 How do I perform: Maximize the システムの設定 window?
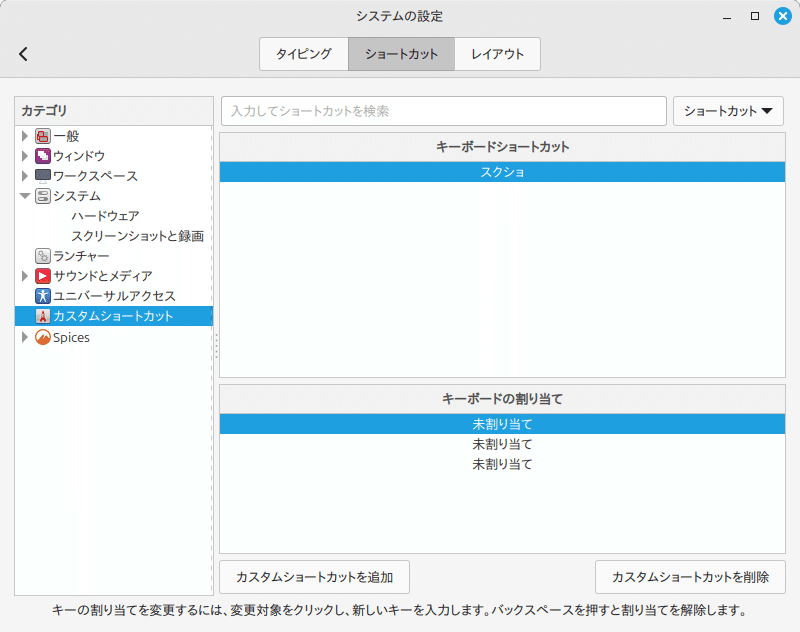click(x=755, y=16)
